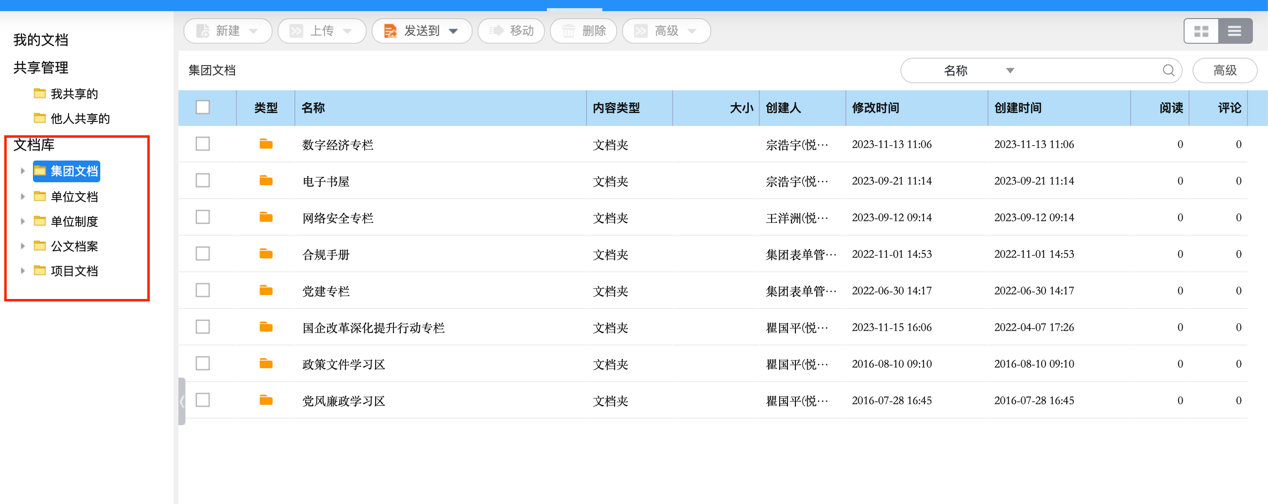
Task: Collapse the left sidebar panel handle
Action: (182, 401)
